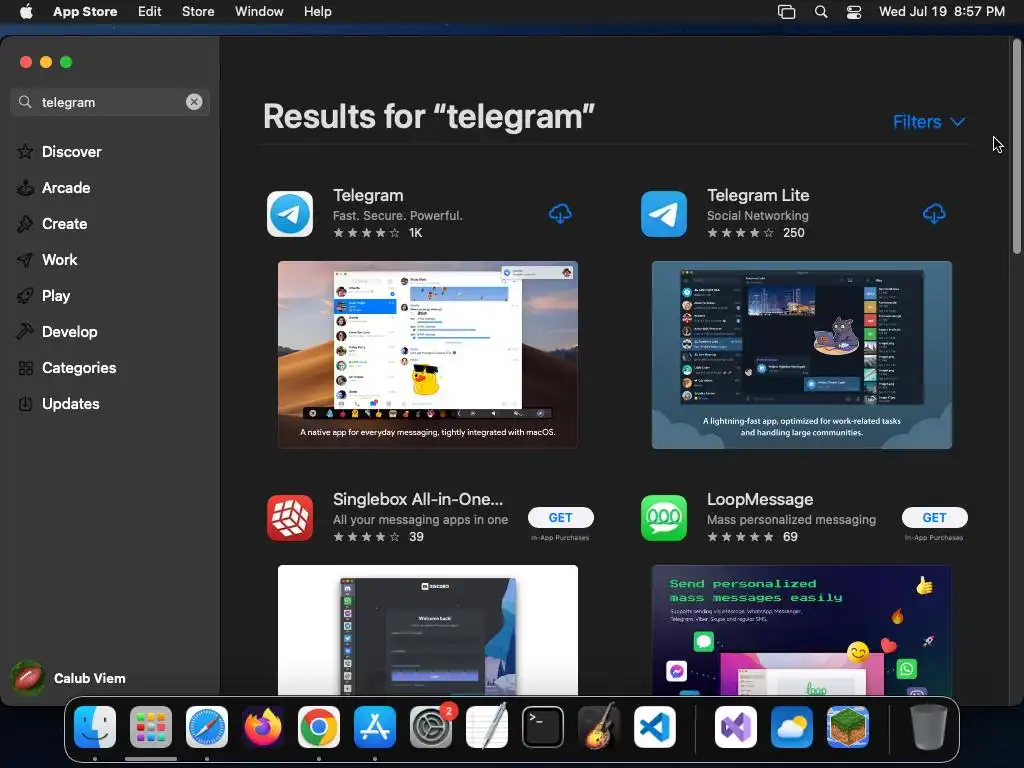This screenshot has width=1024, height=768.
Task: Open Weather app from the dock
Action: click(792, 727)
